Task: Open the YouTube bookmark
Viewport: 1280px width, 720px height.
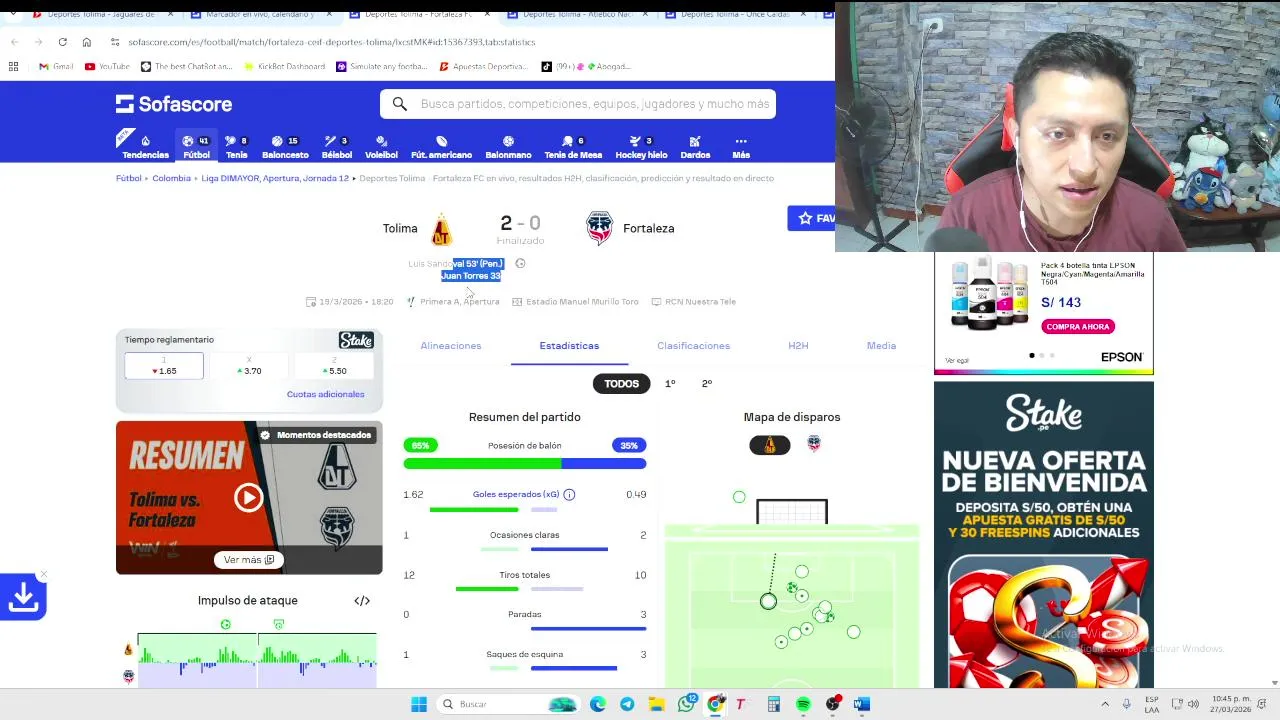Action: 107,66
